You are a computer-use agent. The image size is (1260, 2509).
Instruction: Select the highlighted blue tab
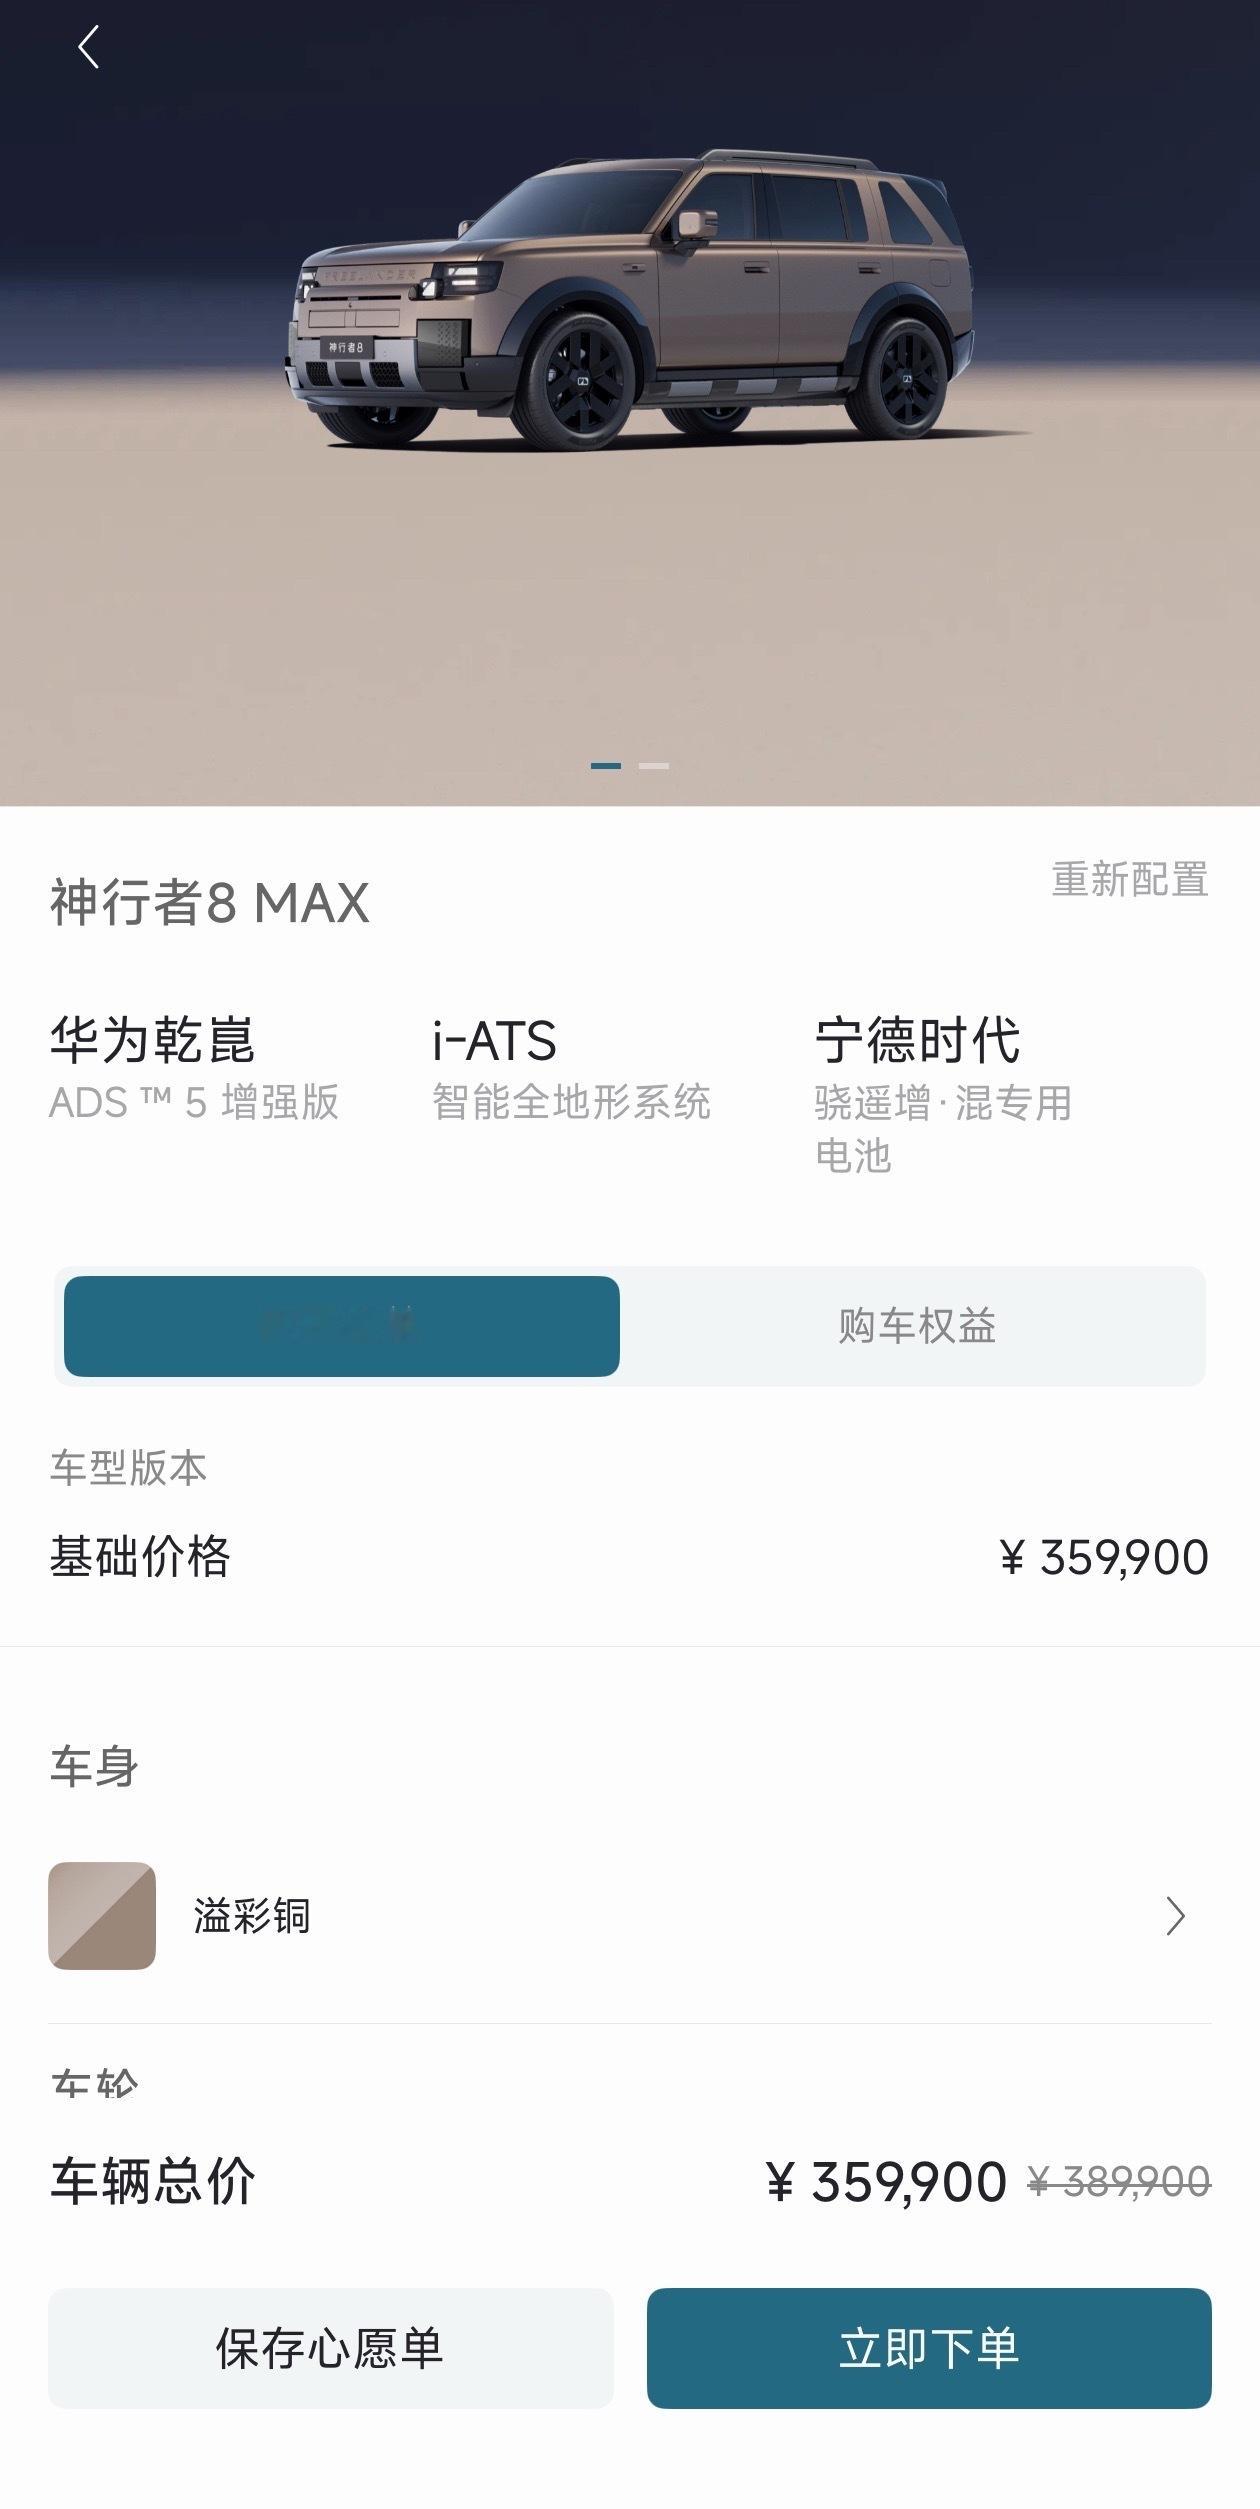(x=342, y=1326)
